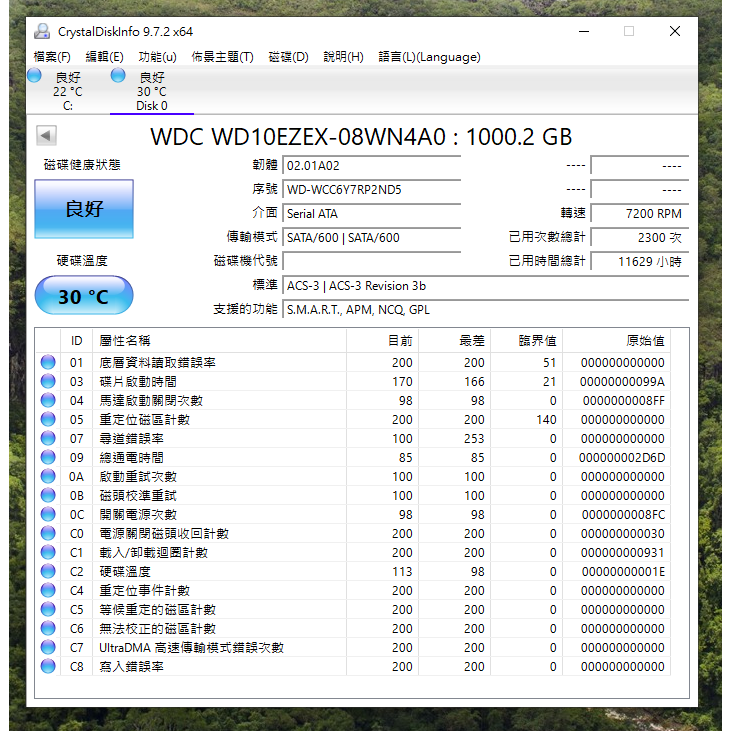The image size is (731, 731).
Task: Click the 11629 小時 power on hours field
Action: pos(640,262)
